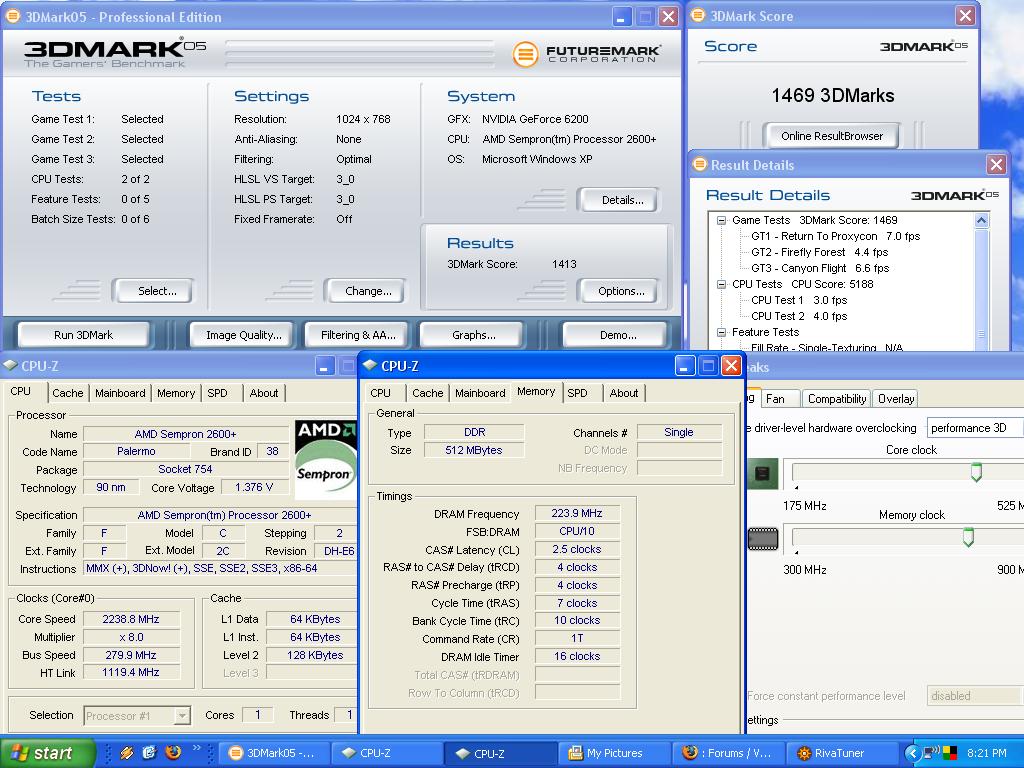Open Cache tab in back CPU-Z window
Viewport: 1024px width, 768px height.
[x=68, y=393]
